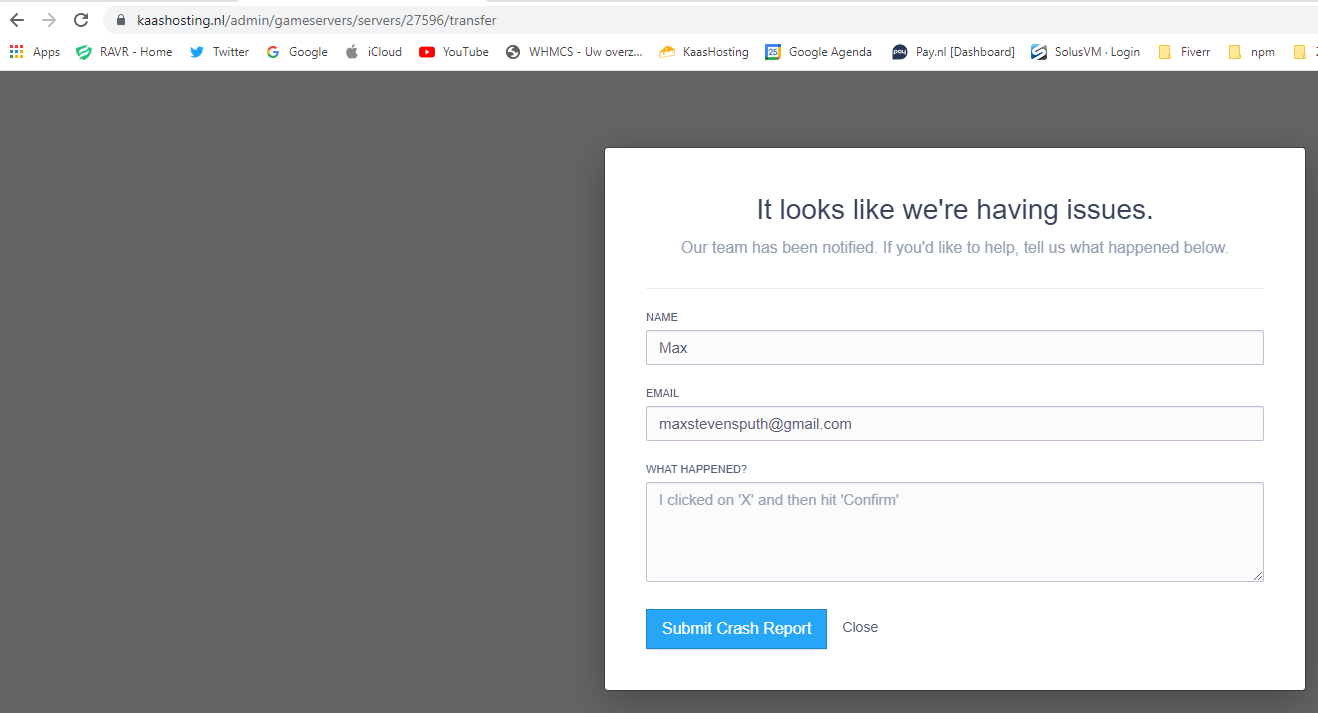This screenshot has width=1318, height=713.
Task: Click the browser back arrow
Action: point(17,20)
